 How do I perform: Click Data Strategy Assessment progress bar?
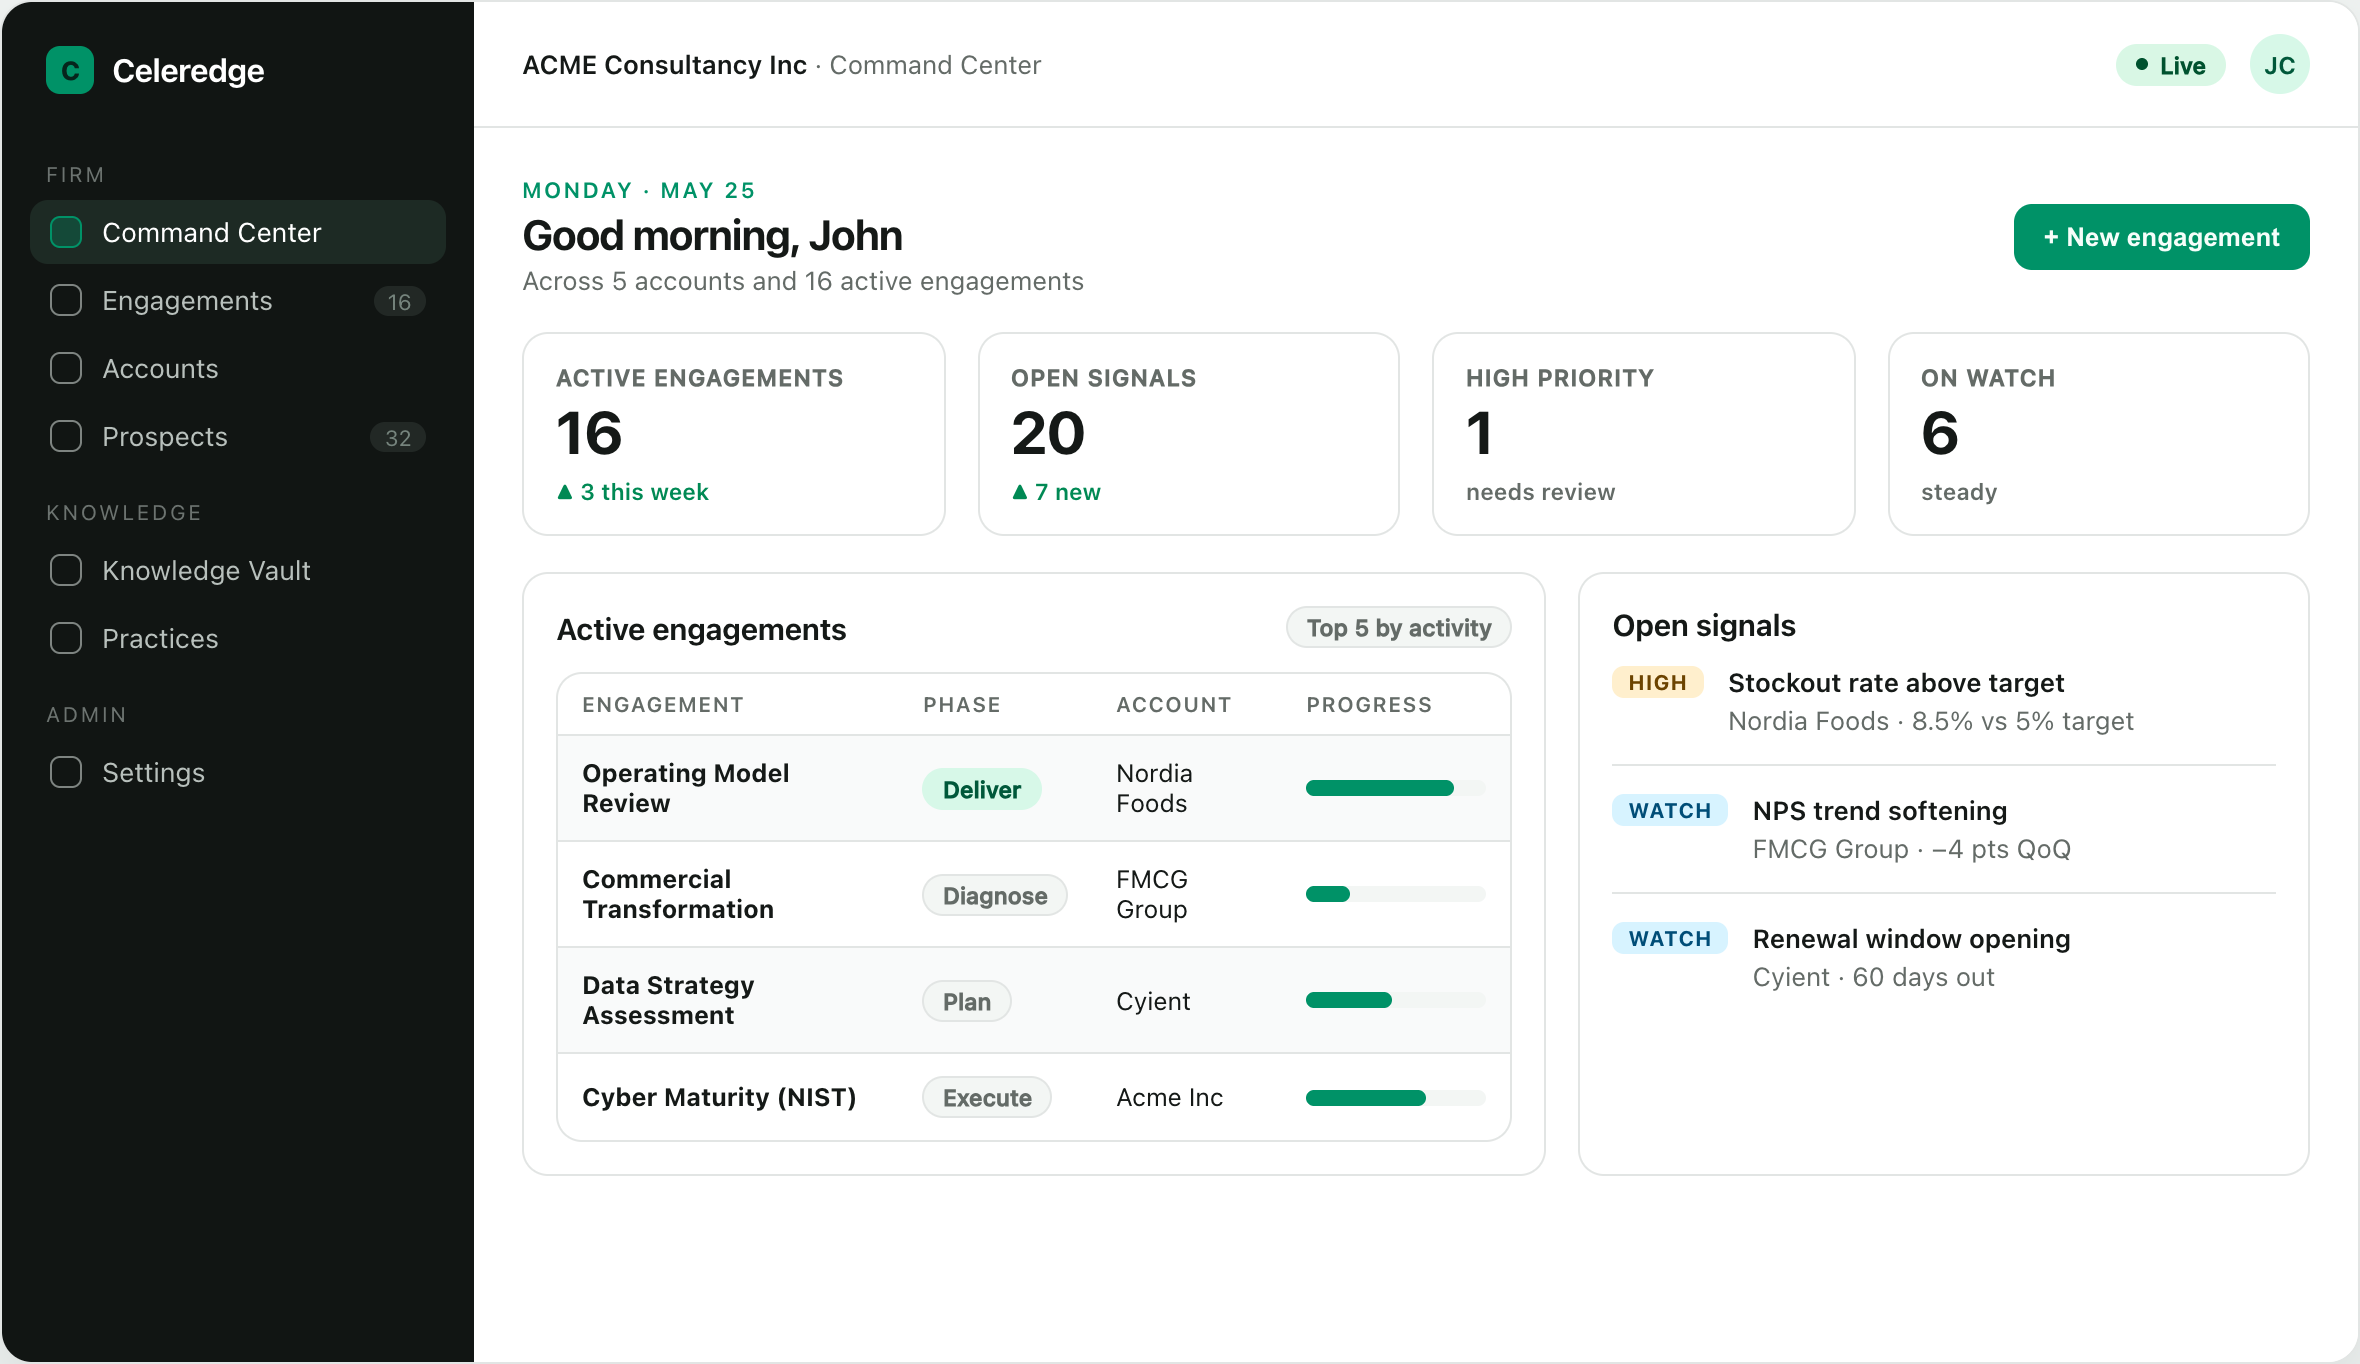(1396, 1000)
